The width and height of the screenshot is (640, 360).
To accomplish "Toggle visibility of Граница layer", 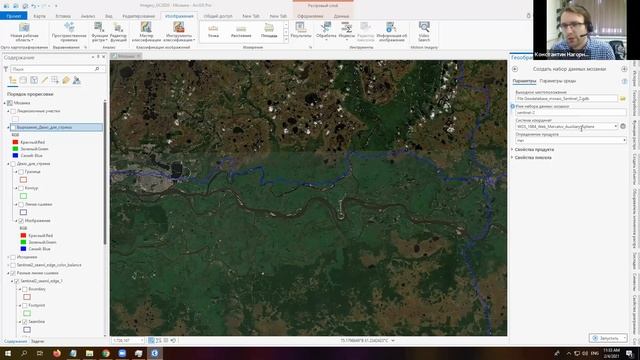I will [x=21, y=172].
